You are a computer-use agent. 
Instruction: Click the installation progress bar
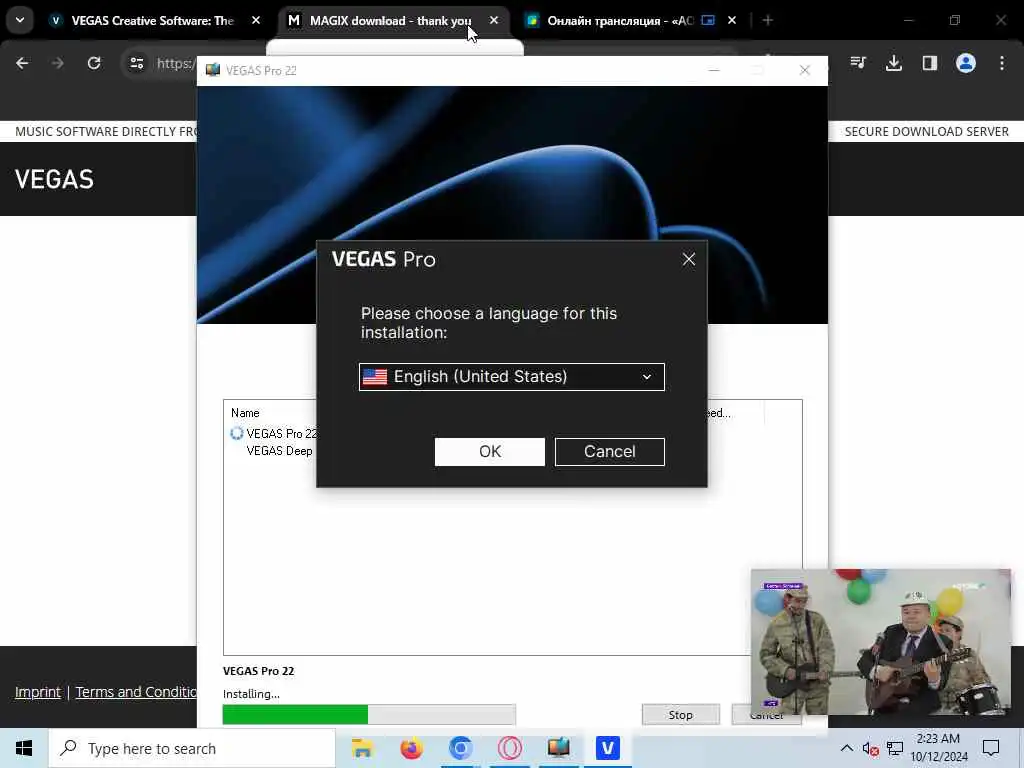tap(369, 714)
